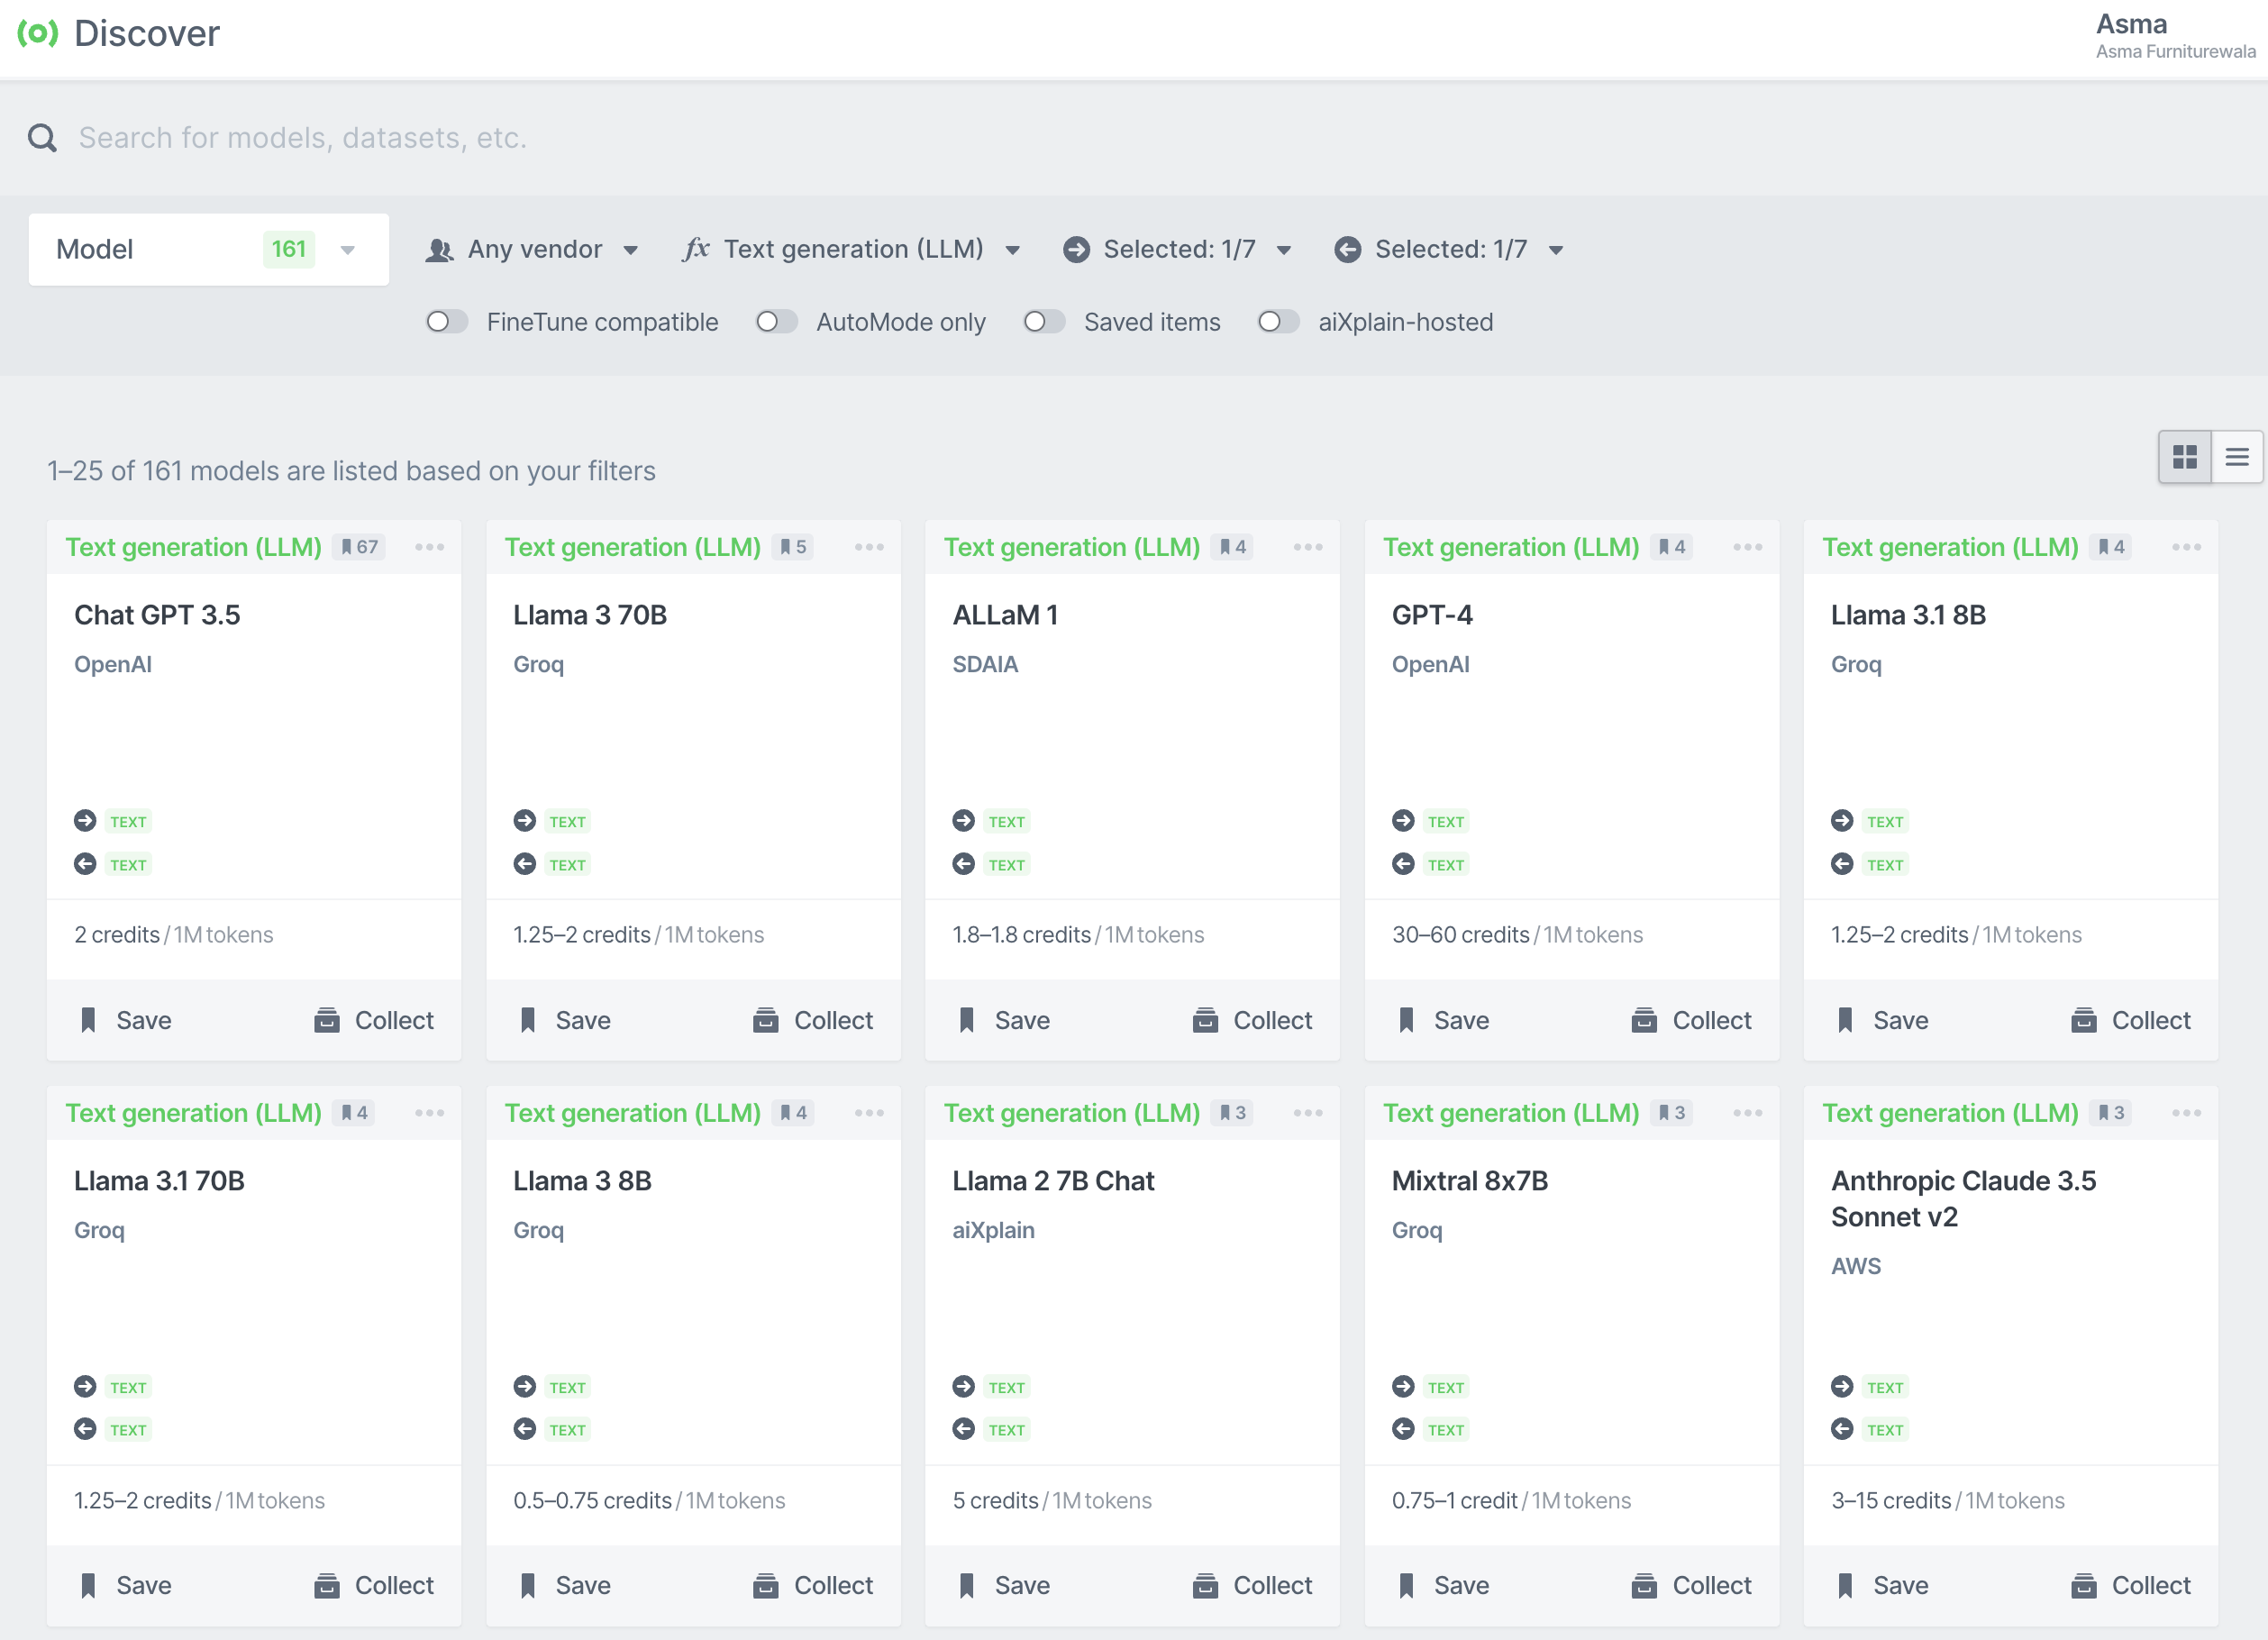Open the three-dot menu on GPT-4 card
The width and height of the screenshot is (2268, 1640).
1748,547
